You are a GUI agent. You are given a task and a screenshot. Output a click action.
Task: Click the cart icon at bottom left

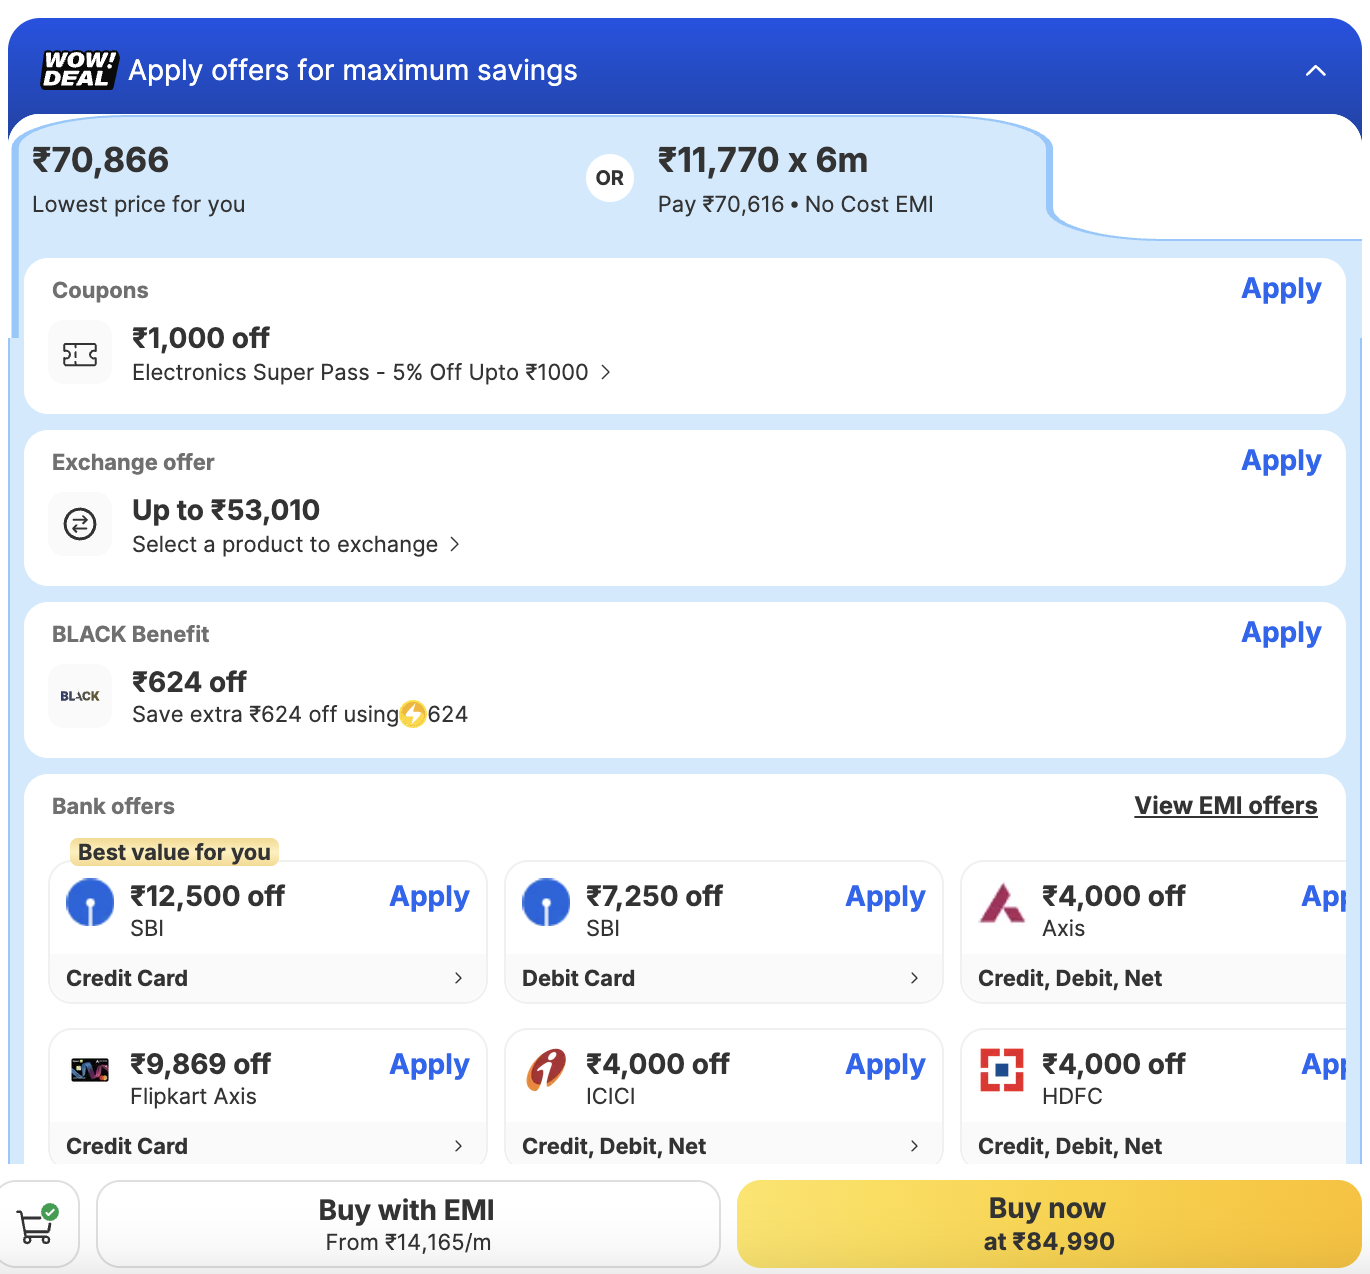(x=37, y=1224)
